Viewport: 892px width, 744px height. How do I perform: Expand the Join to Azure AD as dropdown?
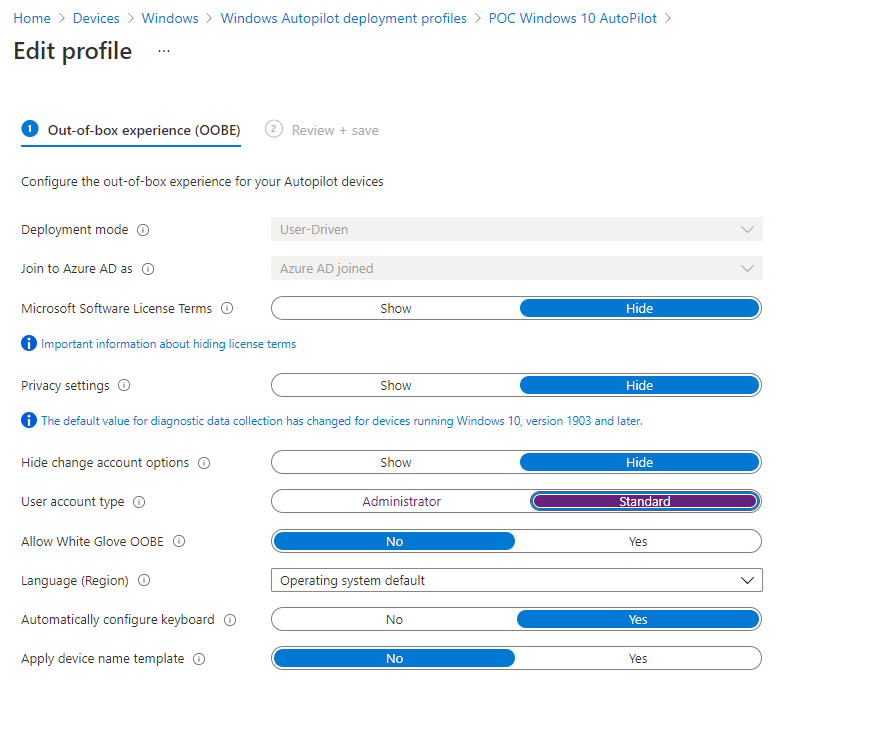(517, 268)
